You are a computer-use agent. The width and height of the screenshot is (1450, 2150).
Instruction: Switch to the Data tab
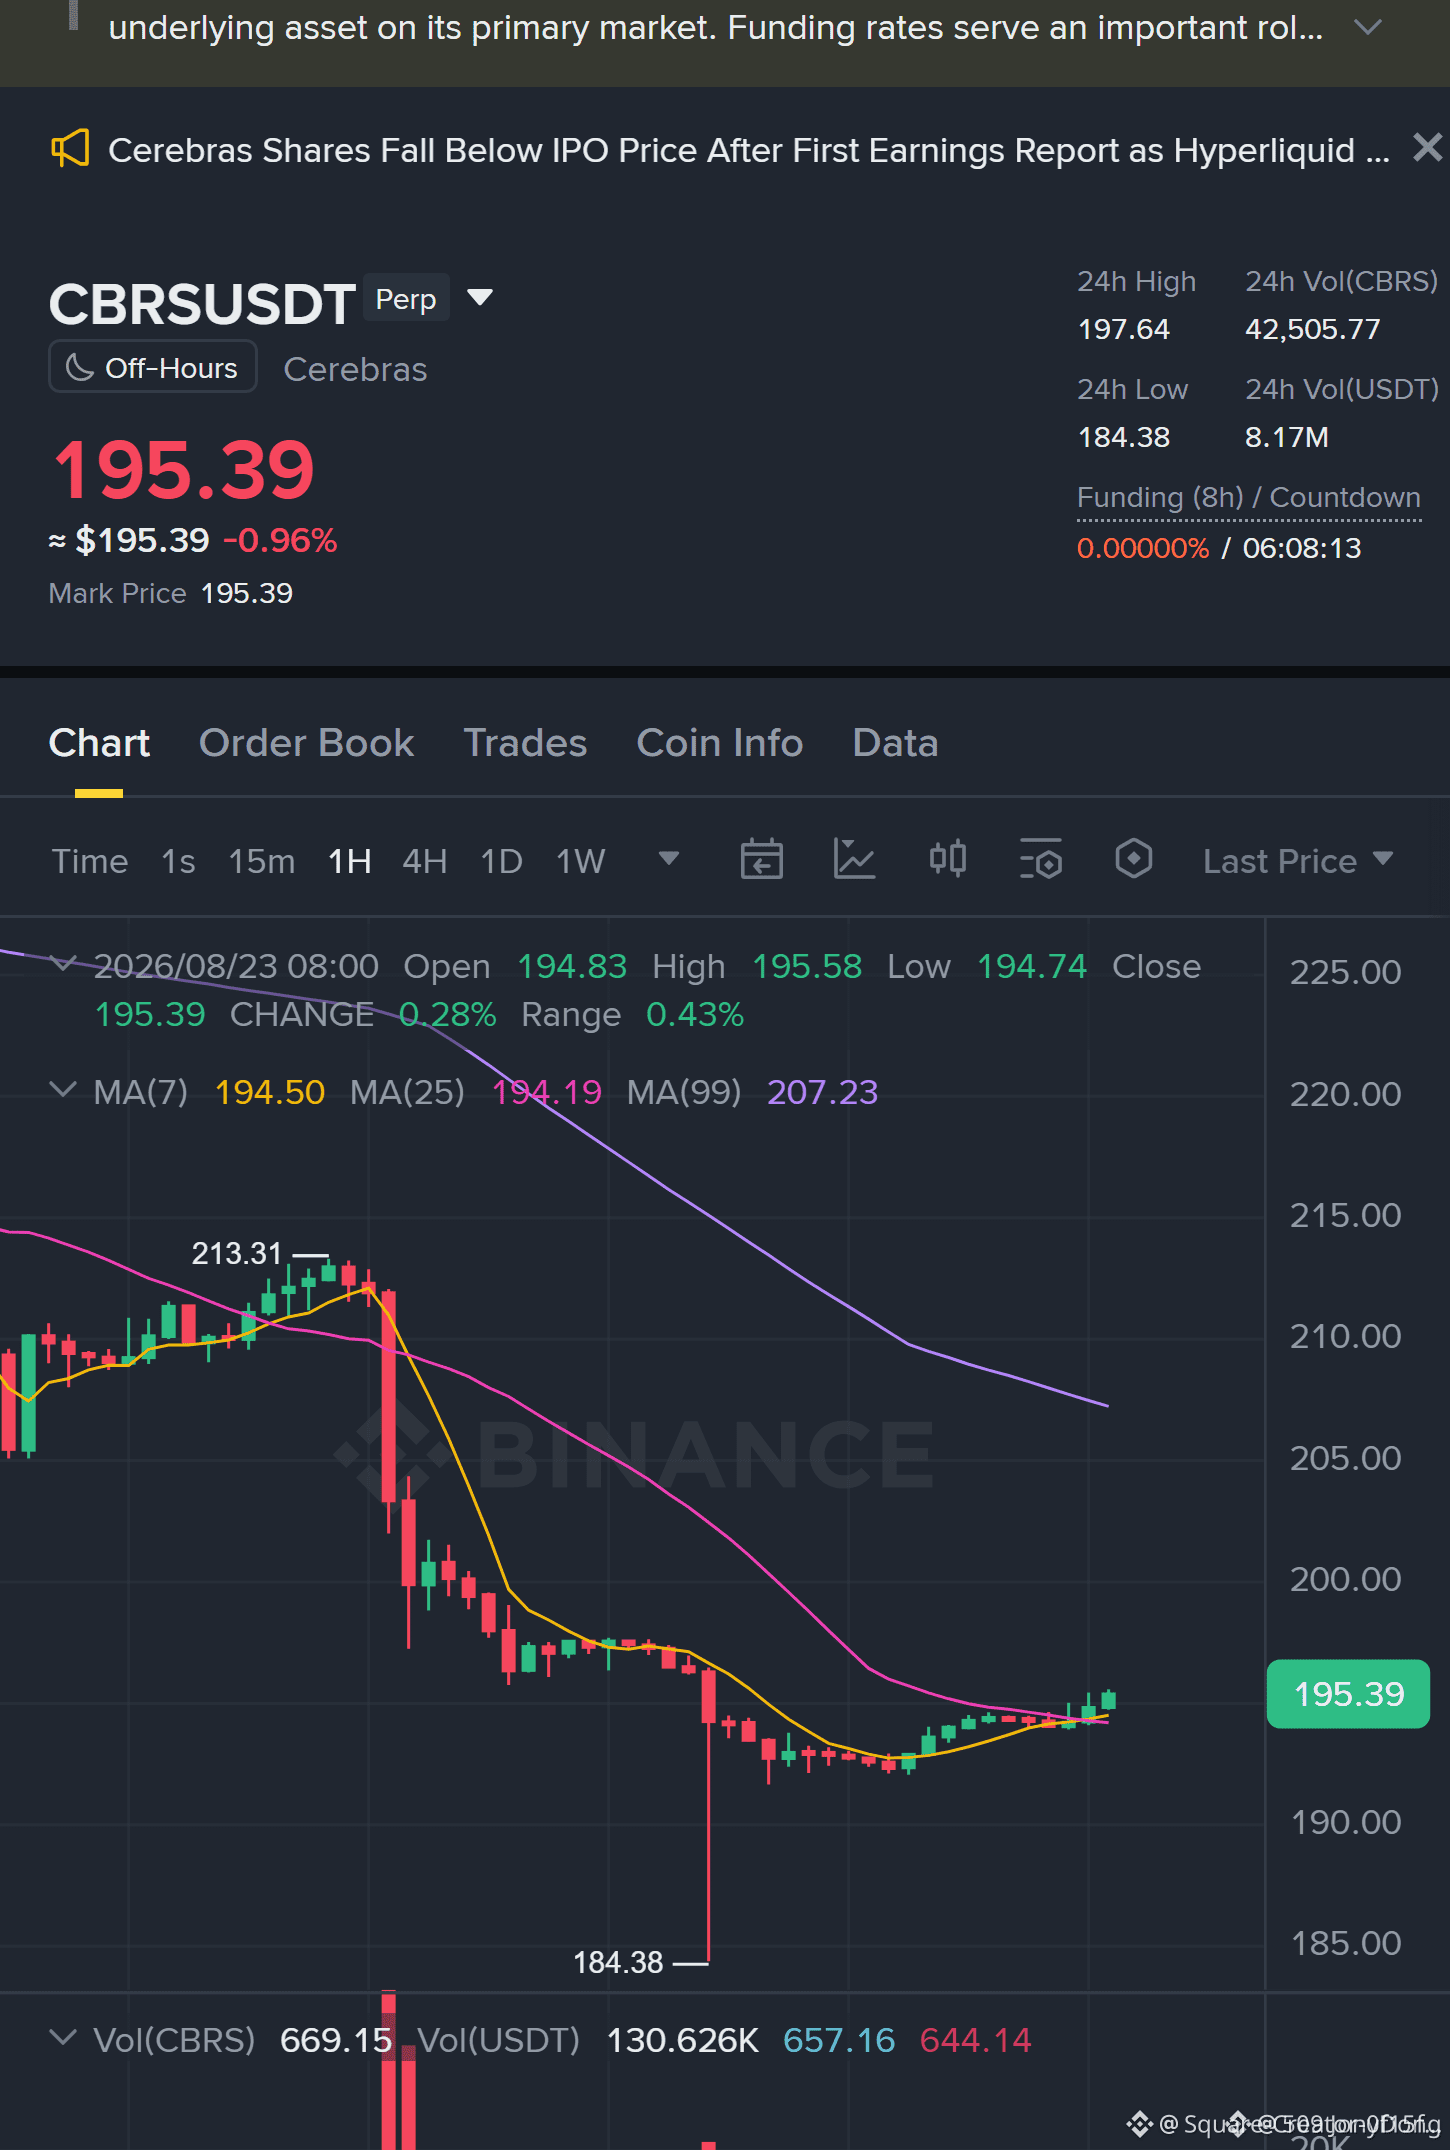[895, 743]
